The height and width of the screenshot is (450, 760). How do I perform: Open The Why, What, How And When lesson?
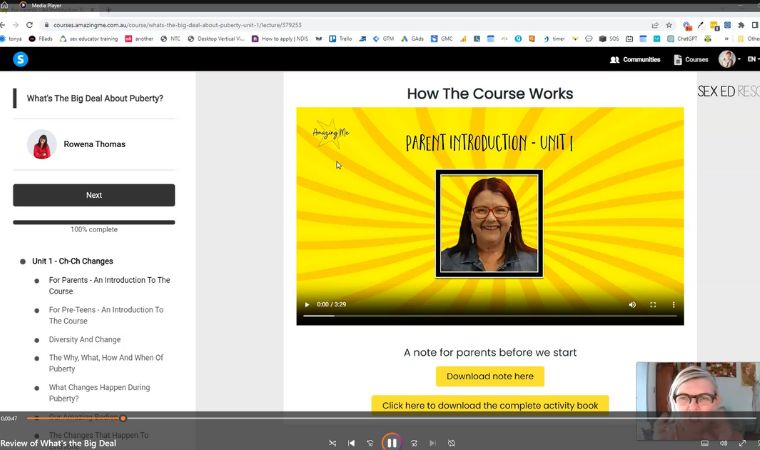pyautogui.click(x=106, y=363)
